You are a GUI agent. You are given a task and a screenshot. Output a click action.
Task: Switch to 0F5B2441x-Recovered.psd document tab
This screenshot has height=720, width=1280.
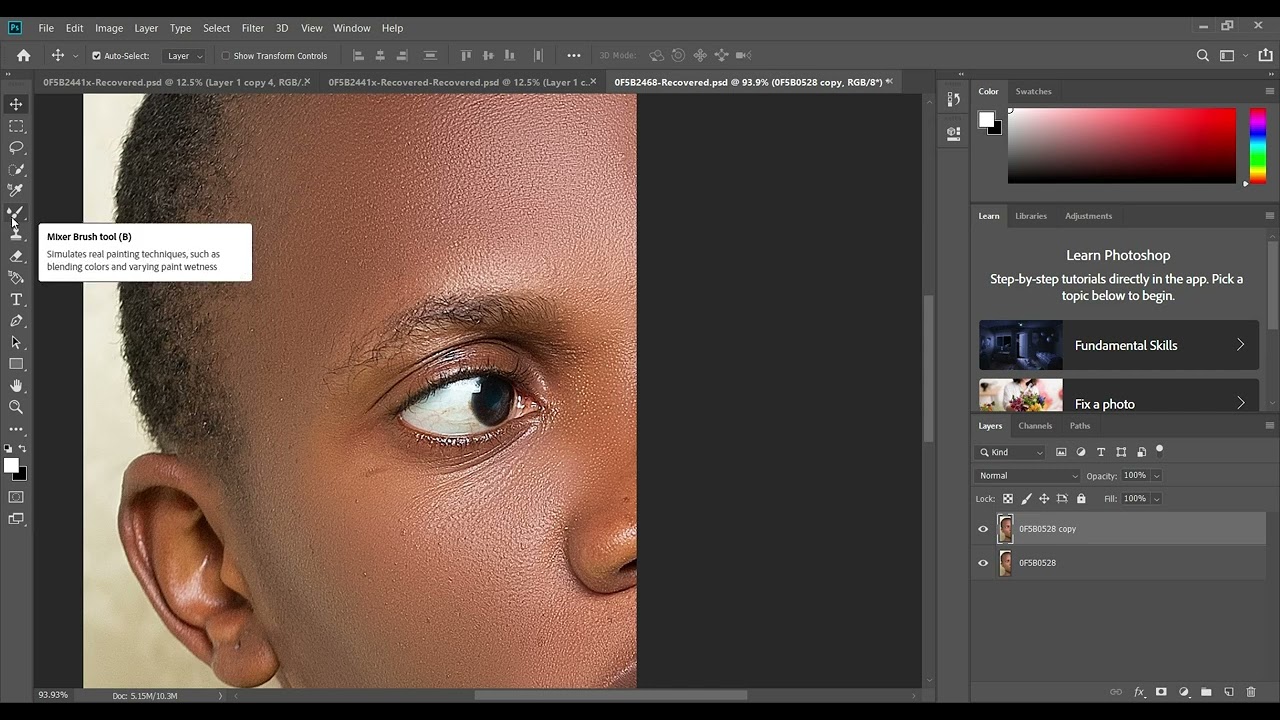coord(172,82)
